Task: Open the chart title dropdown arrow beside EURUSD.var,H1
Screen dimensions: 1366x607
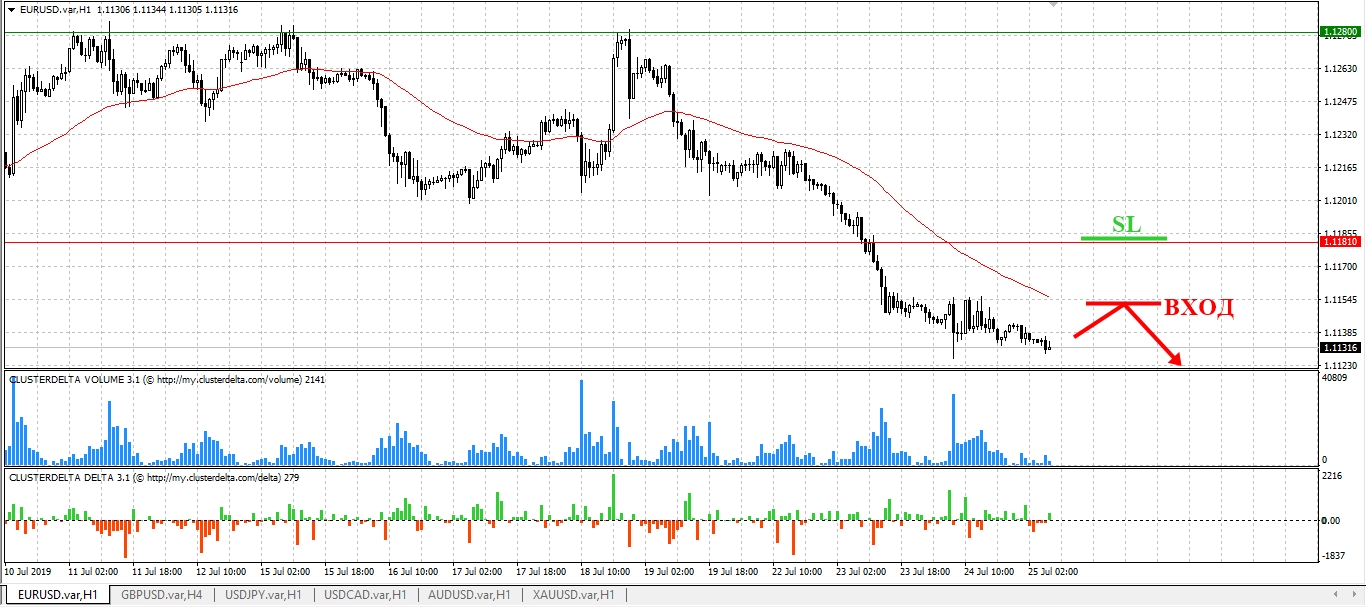Action: (10, 9)
